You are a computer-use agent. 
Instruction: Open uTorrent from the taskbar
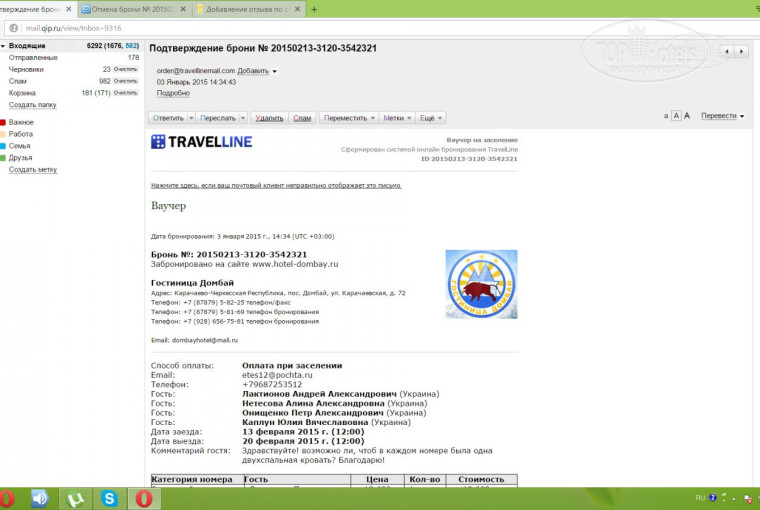click(x=75, y=497)
